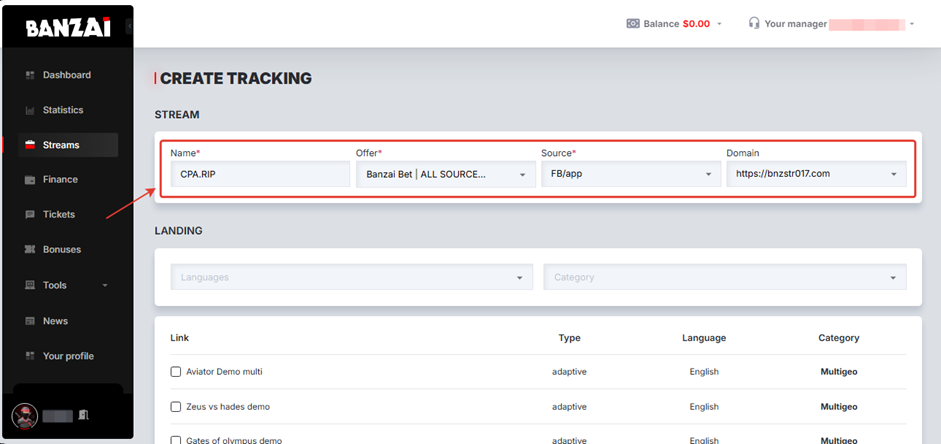Click the Bonuses ticket icon
941x444 pixels.
[x=30, y=250]
